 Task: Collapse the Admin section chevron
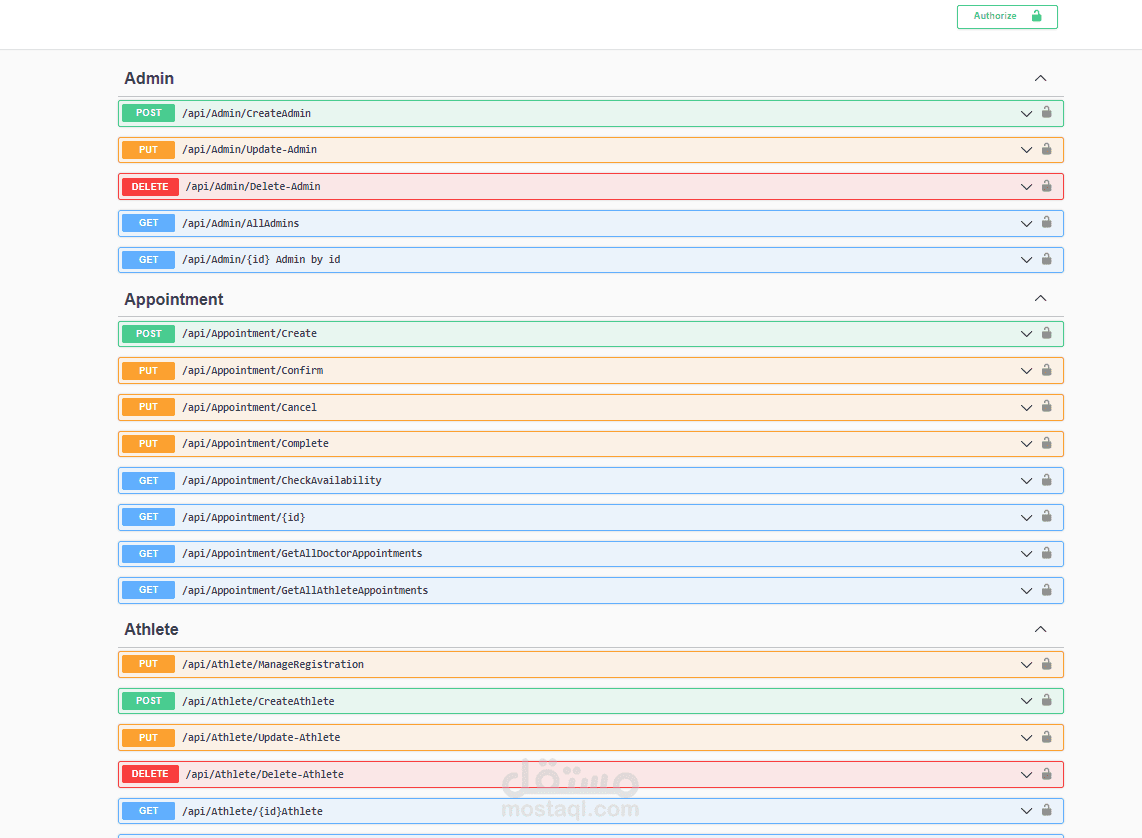point(1040,79)
